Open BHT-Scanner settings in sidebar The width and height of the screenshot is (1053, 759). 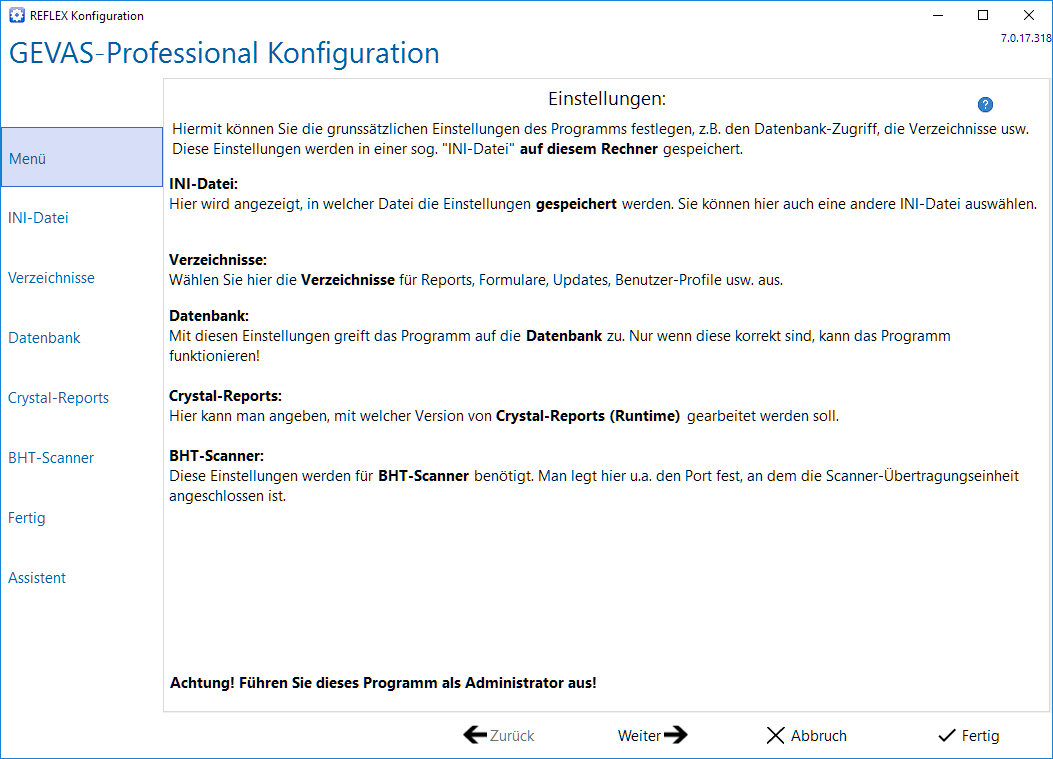[x=51, y=457]
